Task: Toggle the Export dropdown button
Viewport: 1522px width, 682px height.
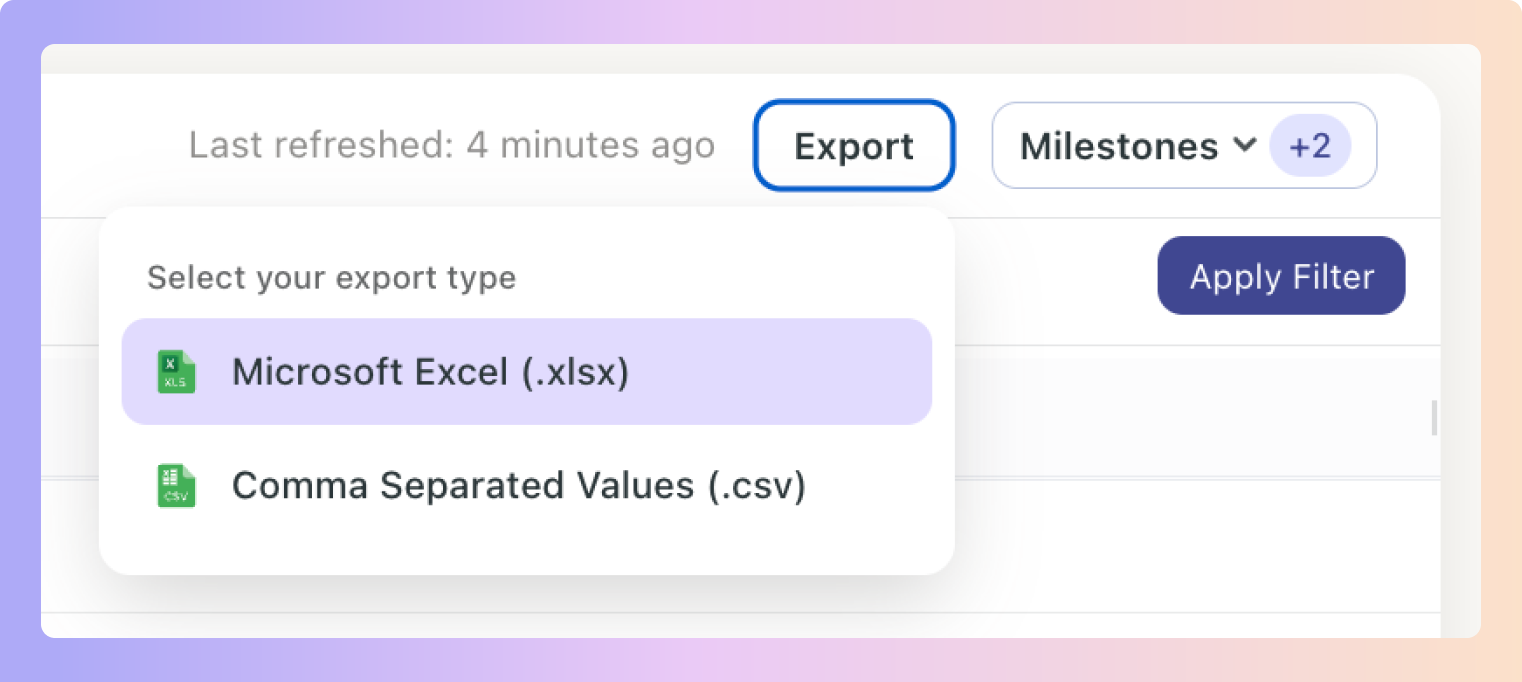Action: click(854, 146)
